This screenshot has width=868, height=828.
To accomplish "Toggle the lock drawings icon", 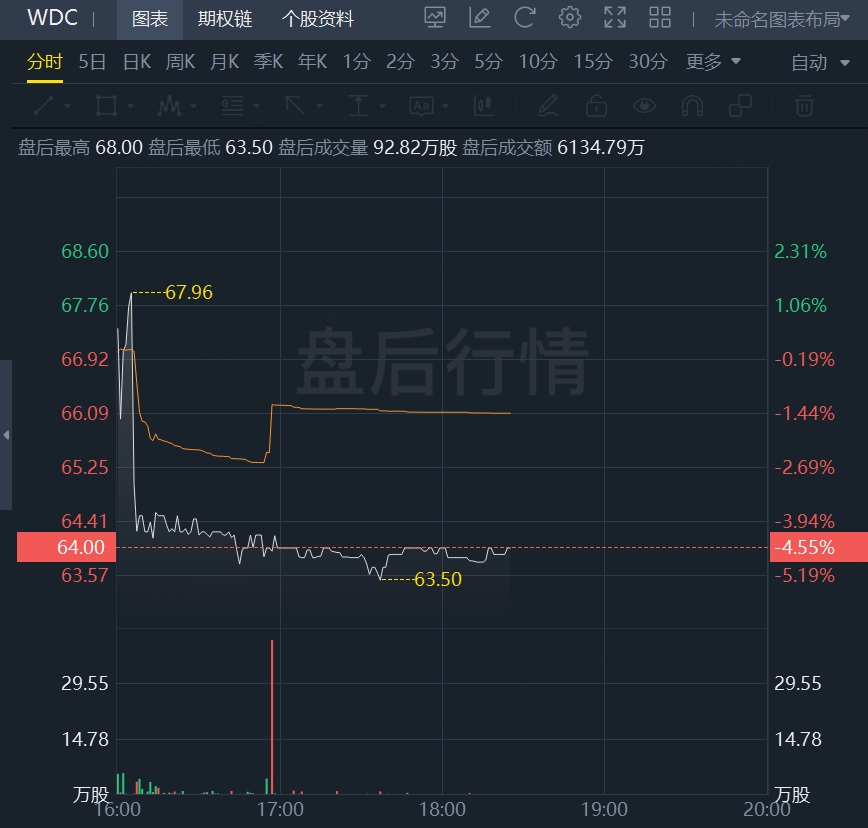I will click(596, 105).
